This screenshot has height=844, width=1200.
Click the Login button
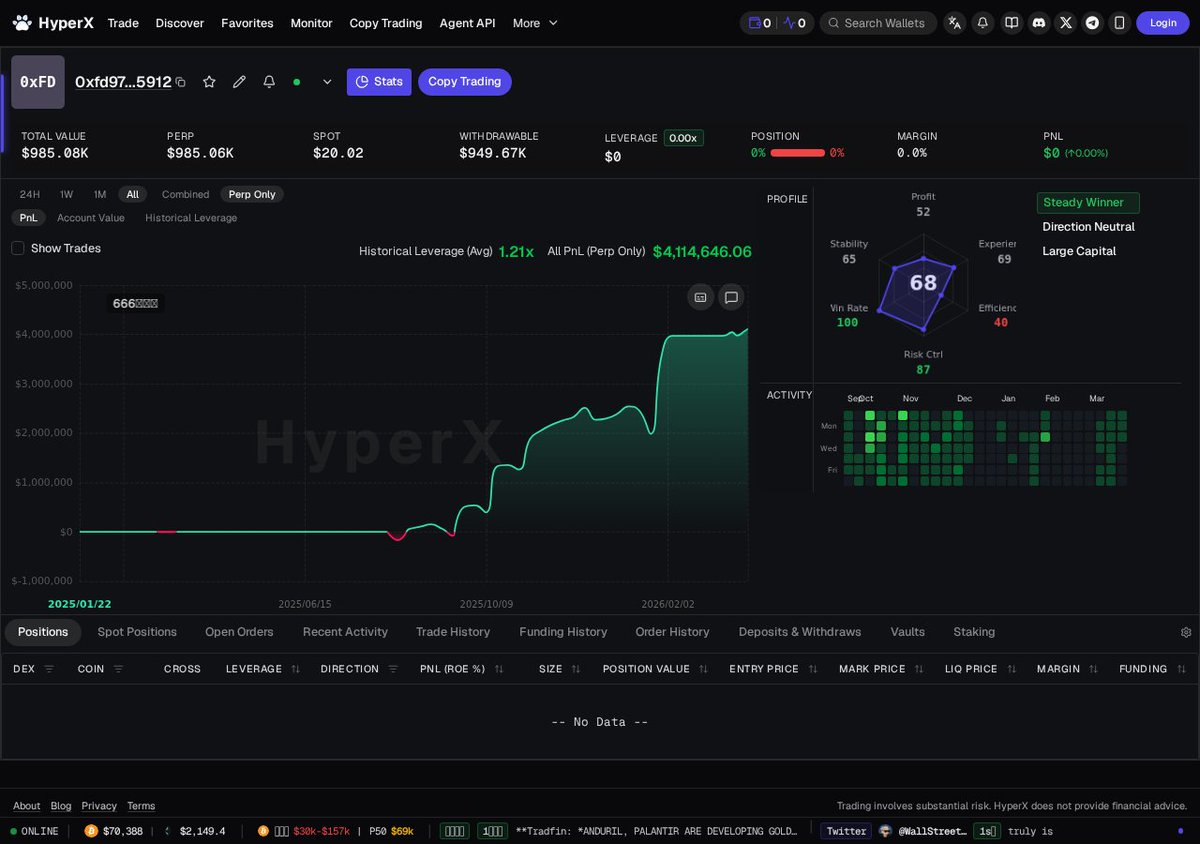point(1163,23)
